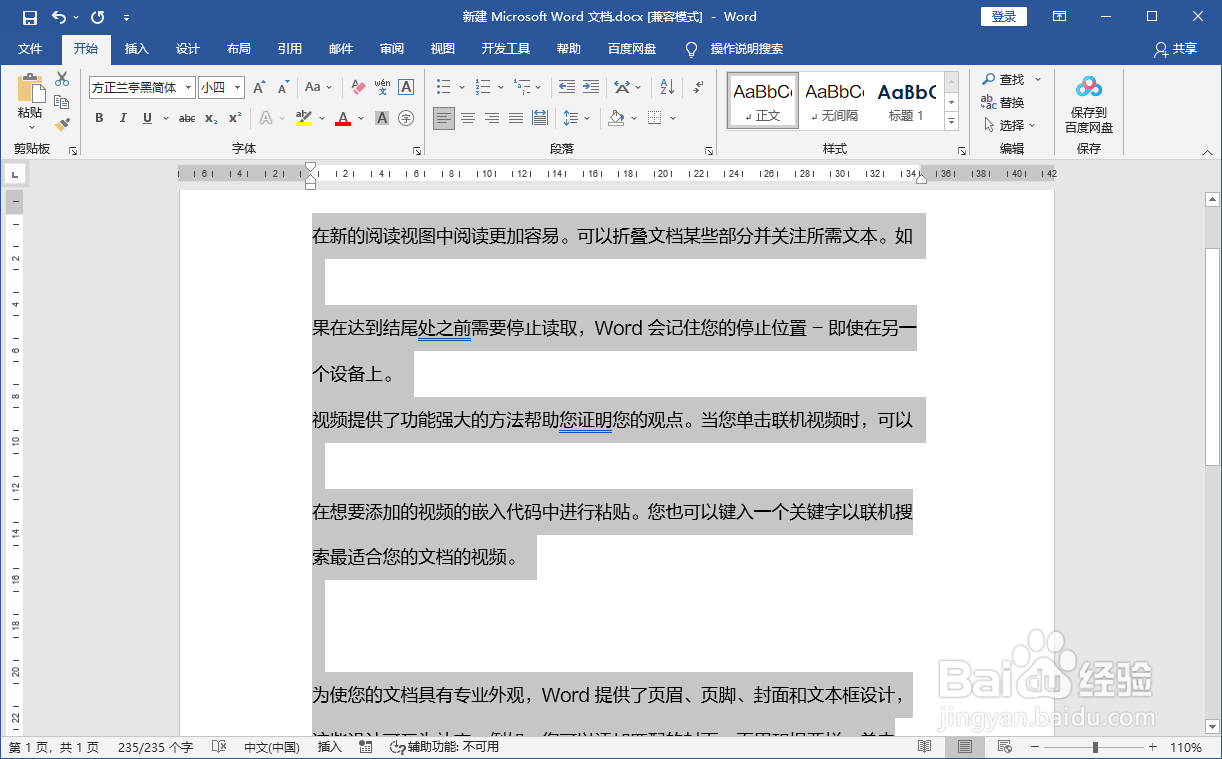
Task: Switch to the 审阅 (Review) tab
Action: tap(392, 49)
